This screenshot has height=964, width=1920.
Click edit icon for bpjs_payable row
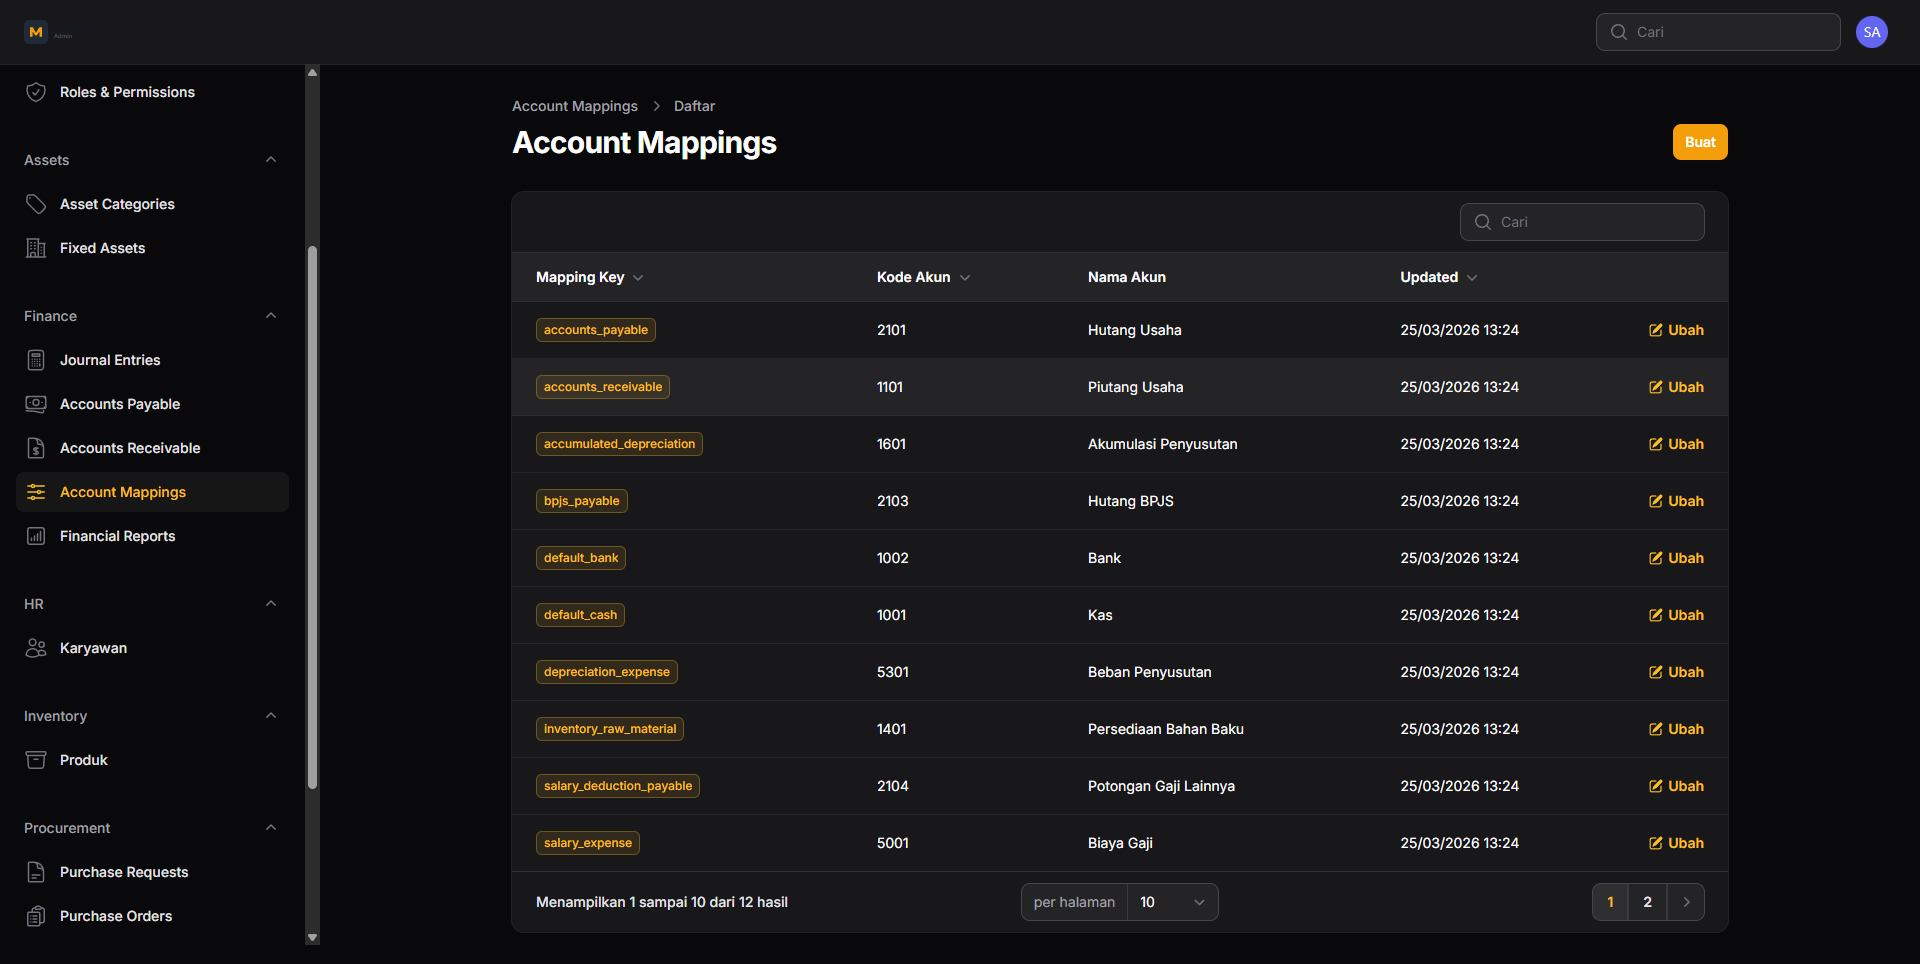(x=1656, y=501)
